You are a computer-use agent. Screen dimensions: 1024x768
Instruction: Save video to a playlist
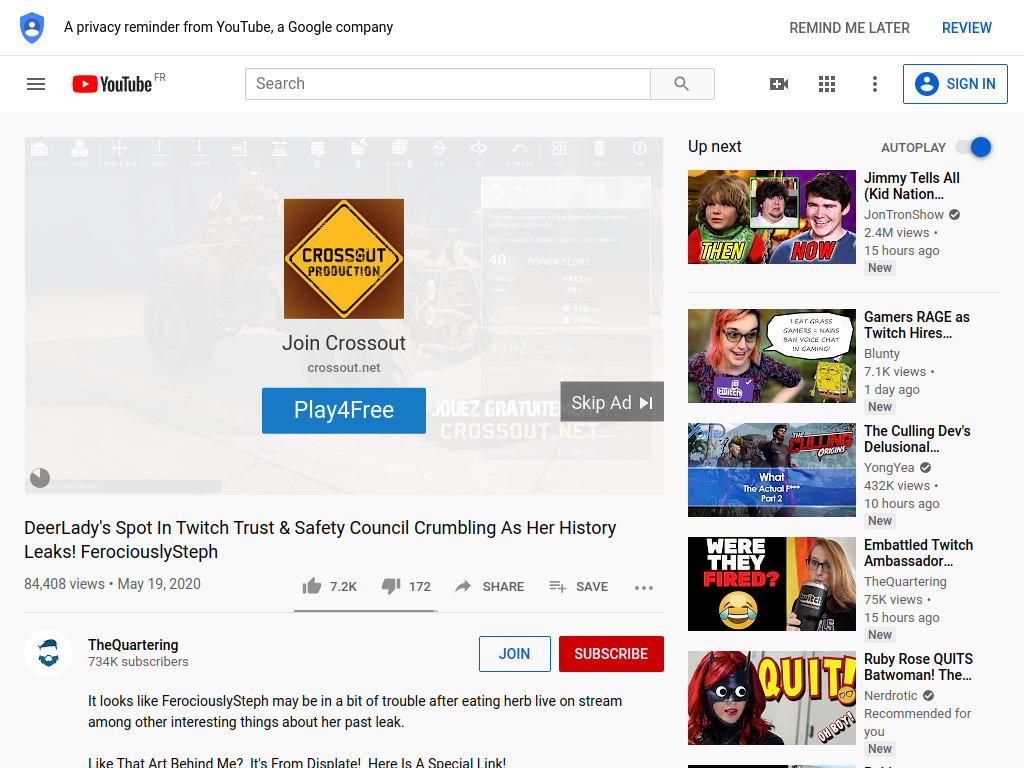point(579,586)
